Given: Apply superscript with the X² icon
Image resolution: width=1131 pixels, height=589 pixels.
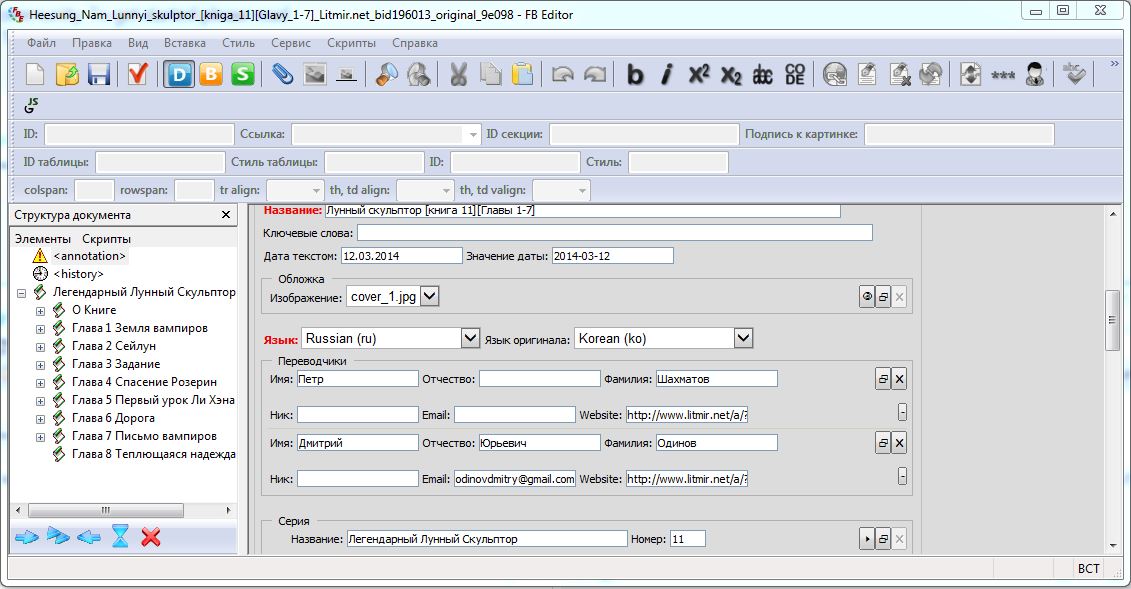Looking at the screenshot, I should click(699, 74).
